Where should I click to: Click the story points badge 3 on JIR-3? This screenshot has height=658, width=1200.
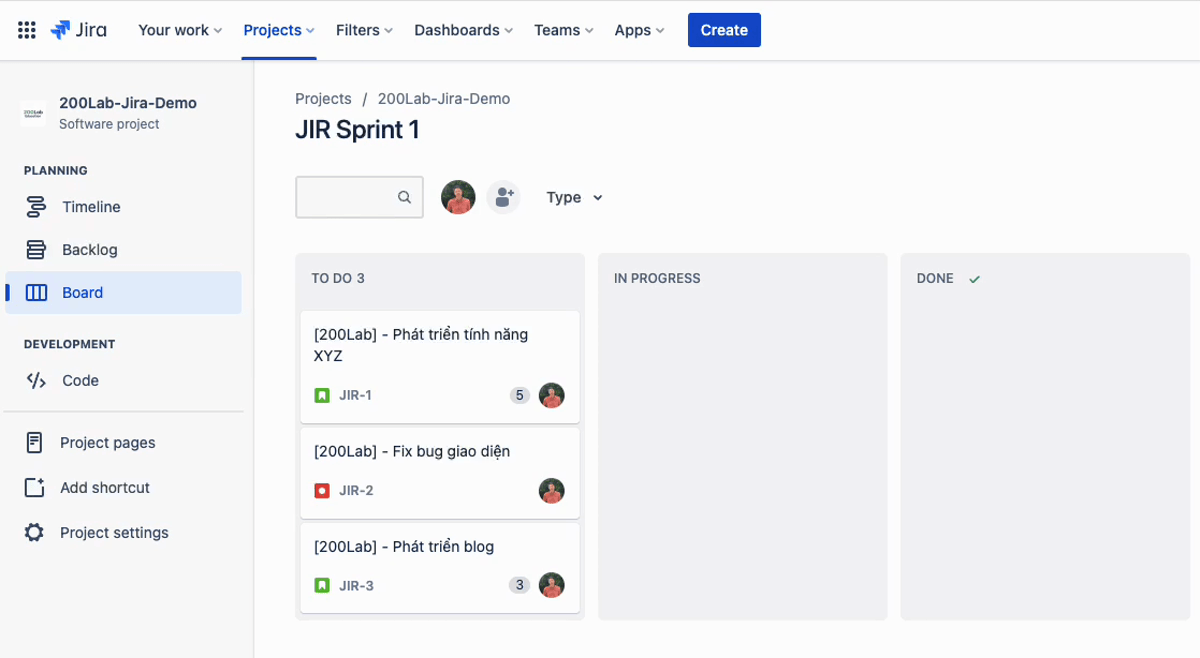tap(519, 585)
